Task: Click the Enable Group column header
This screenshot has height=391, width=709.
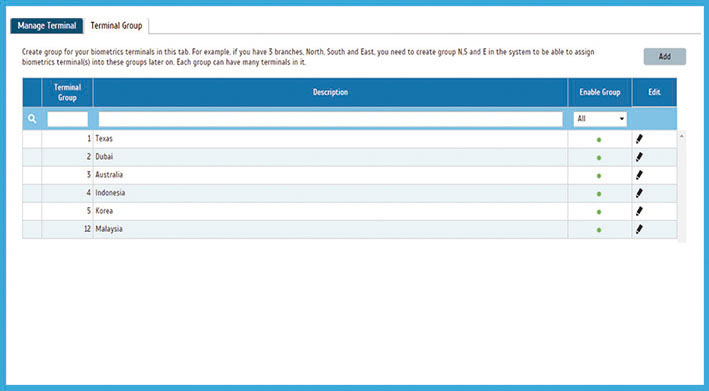Action: click(x=600, y=92)
